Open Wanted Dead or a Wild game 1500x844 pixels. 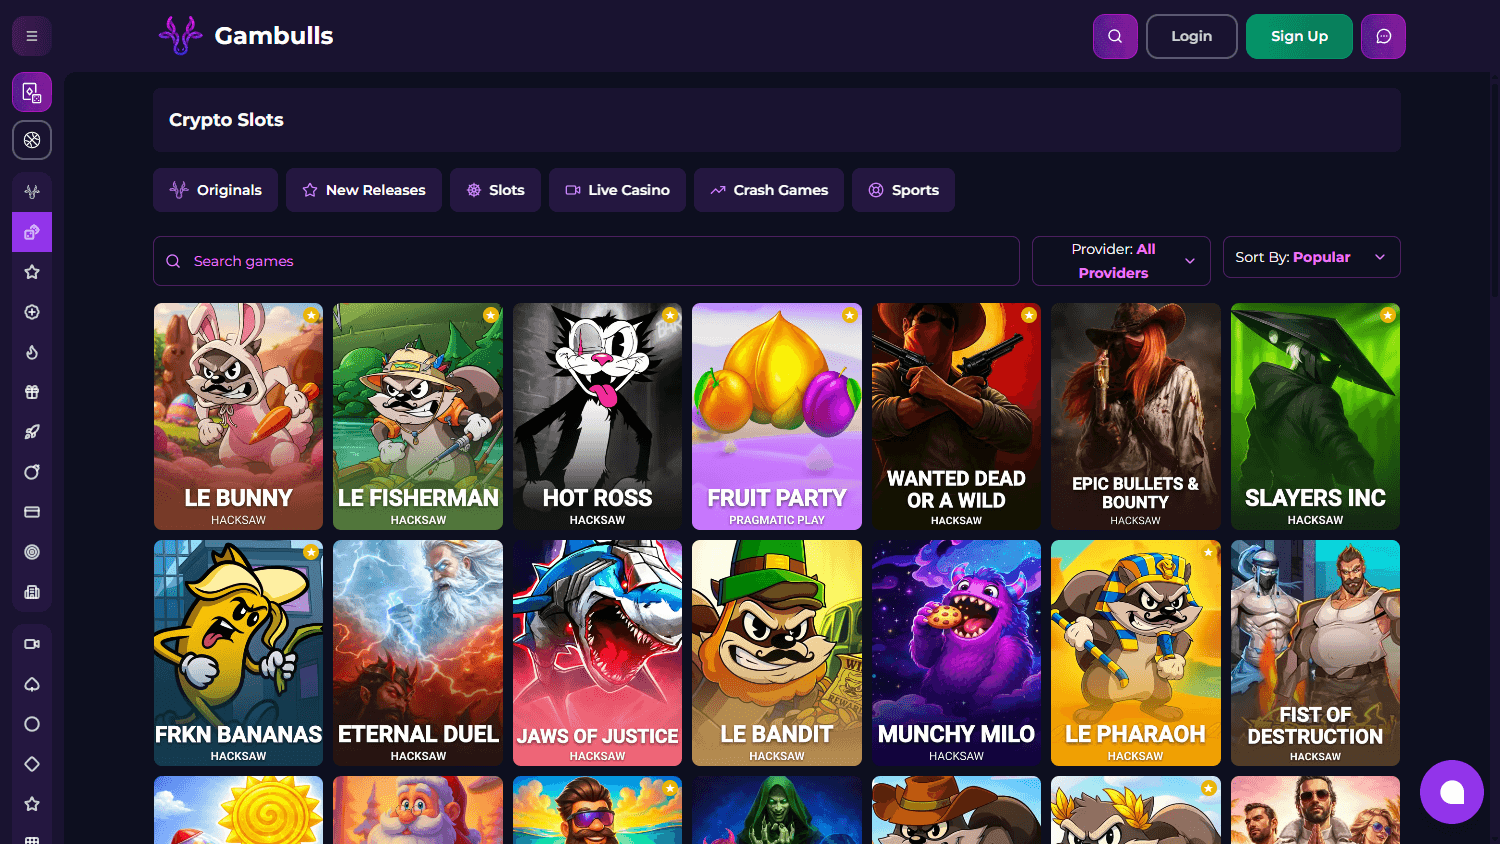click(x=956, y=416)
